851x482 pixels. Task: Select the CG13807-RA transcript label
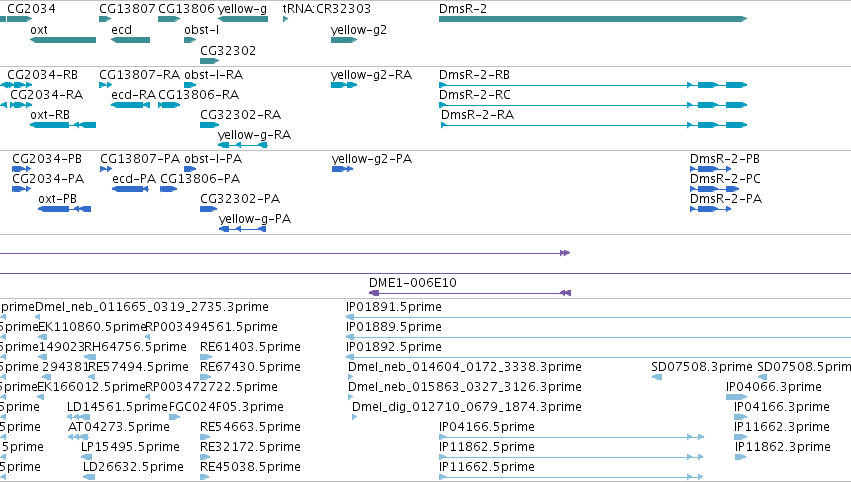pyautogui.click(x=139, y=74)
